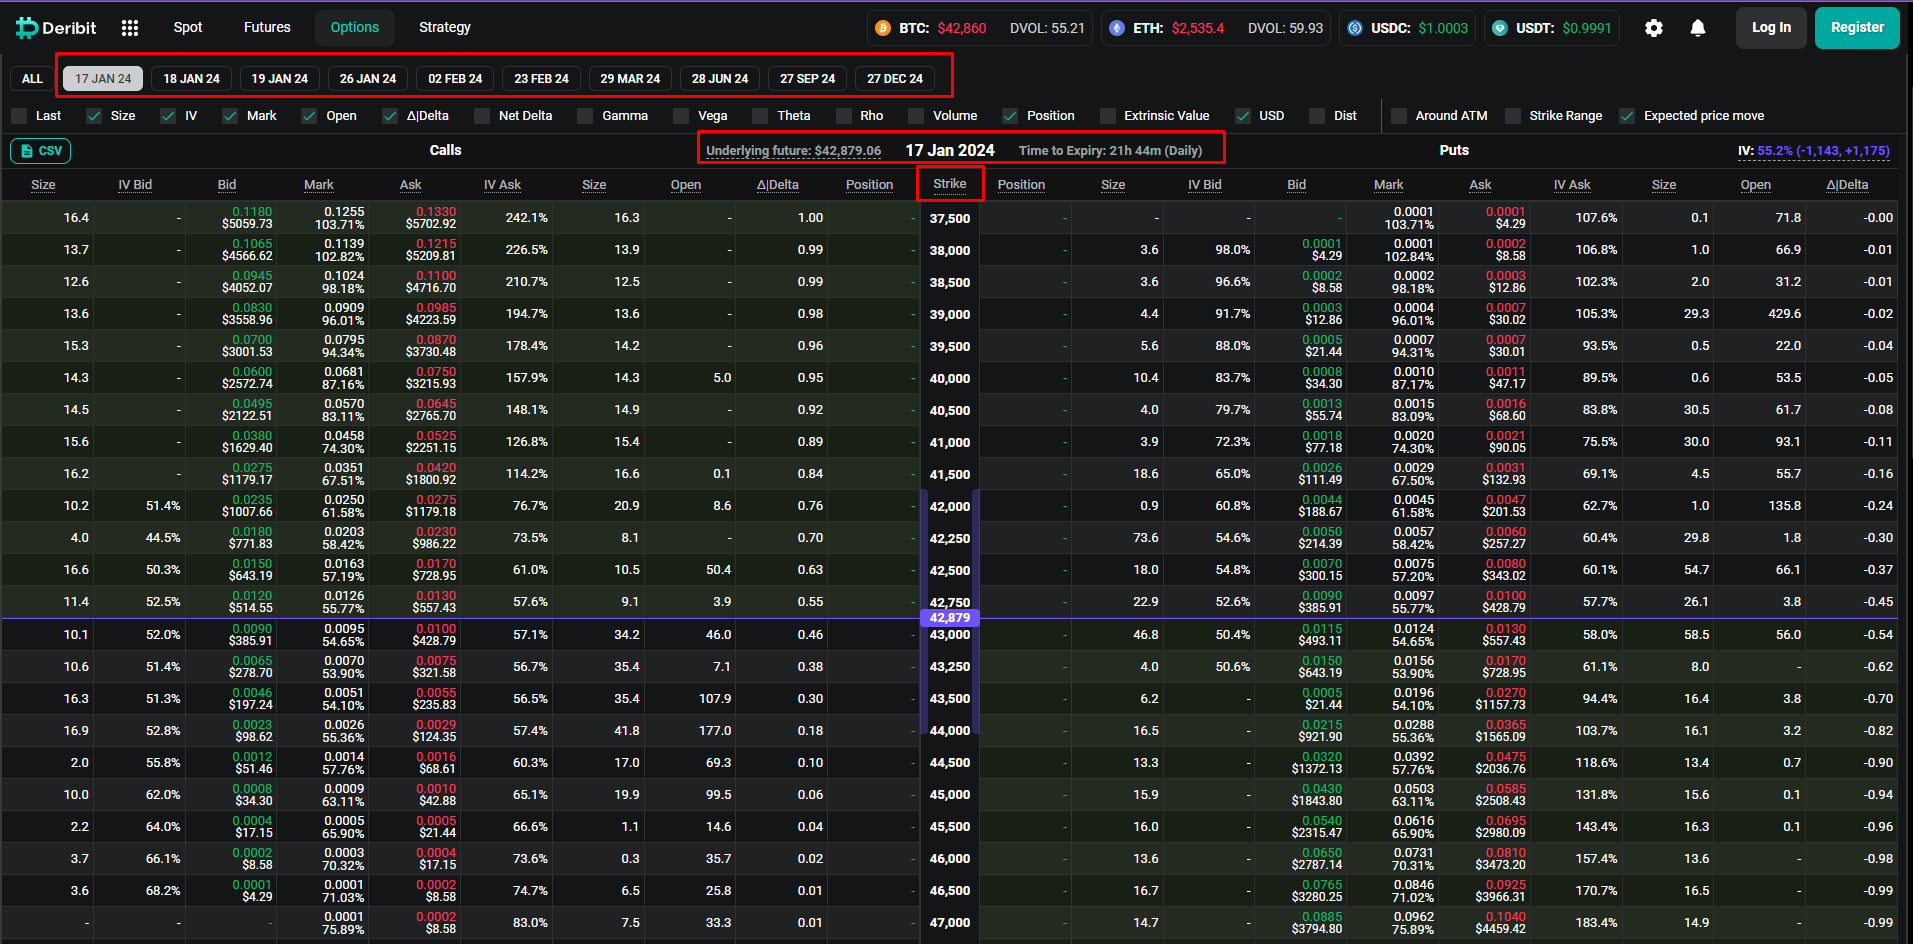The height and width of the screenshot is (944, 1913).
Task: Select the 29 MAR 24 expiry
Action: click(630, 79)
